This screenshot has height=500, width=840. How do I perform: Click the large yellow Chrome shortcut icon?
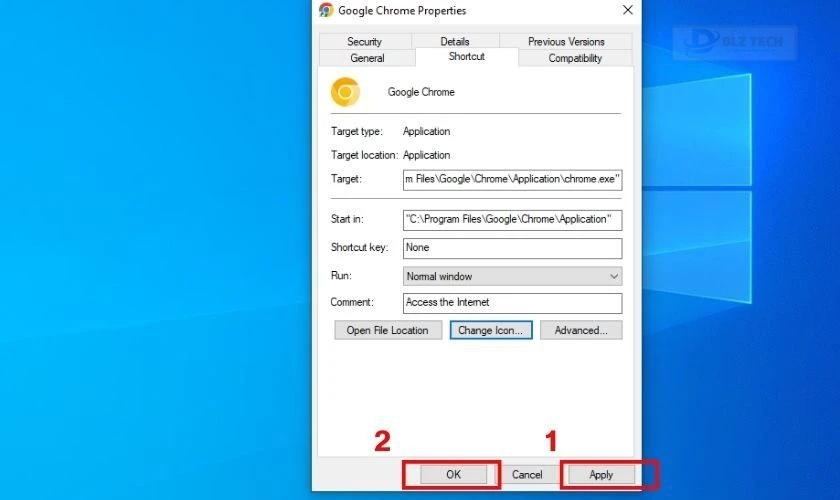click(x=345, y=92)
